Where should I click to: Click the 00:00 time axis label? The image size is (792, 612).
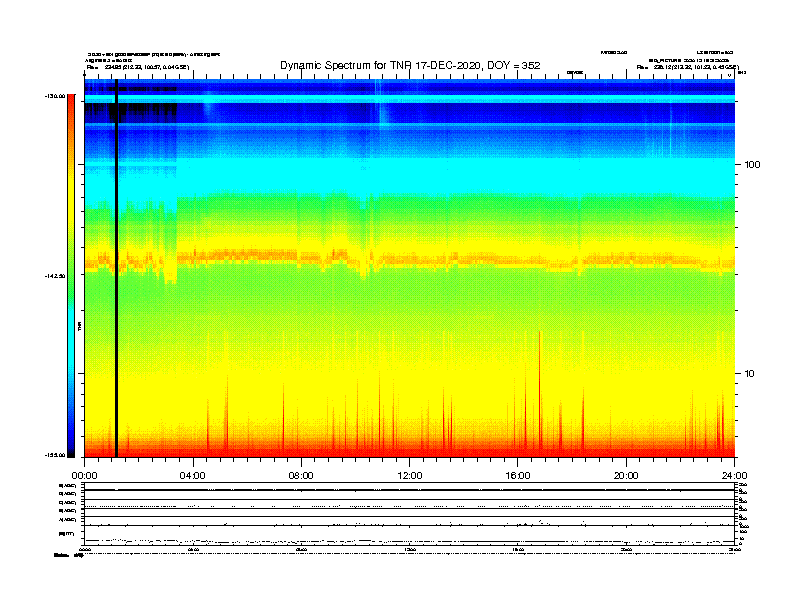point(84,475)
